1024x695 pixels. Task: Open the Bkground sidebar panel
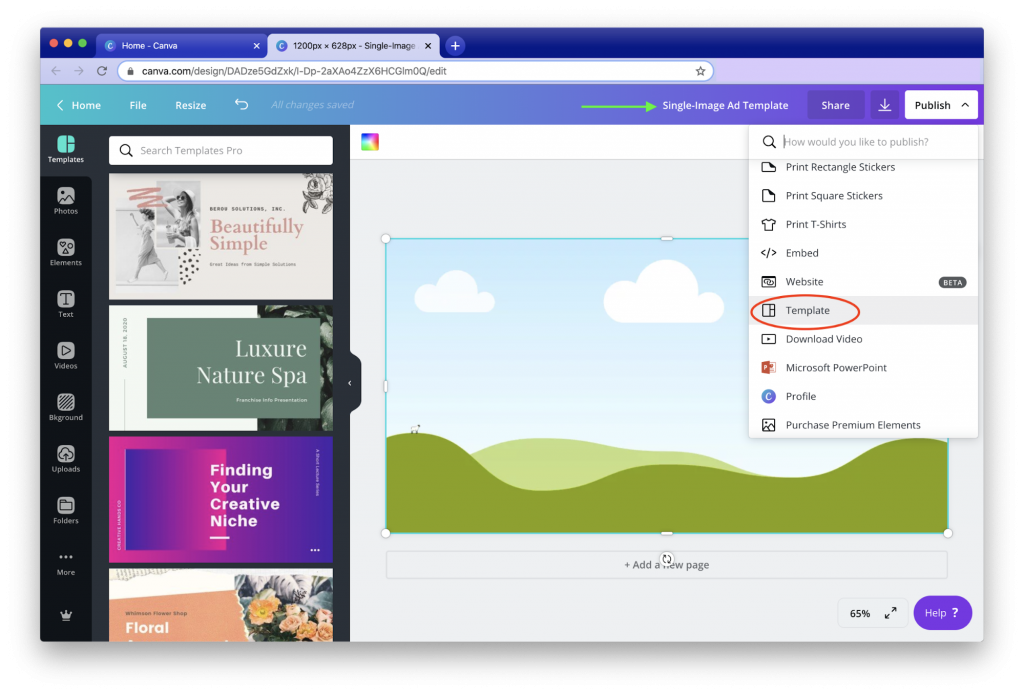tap(66, 407)
